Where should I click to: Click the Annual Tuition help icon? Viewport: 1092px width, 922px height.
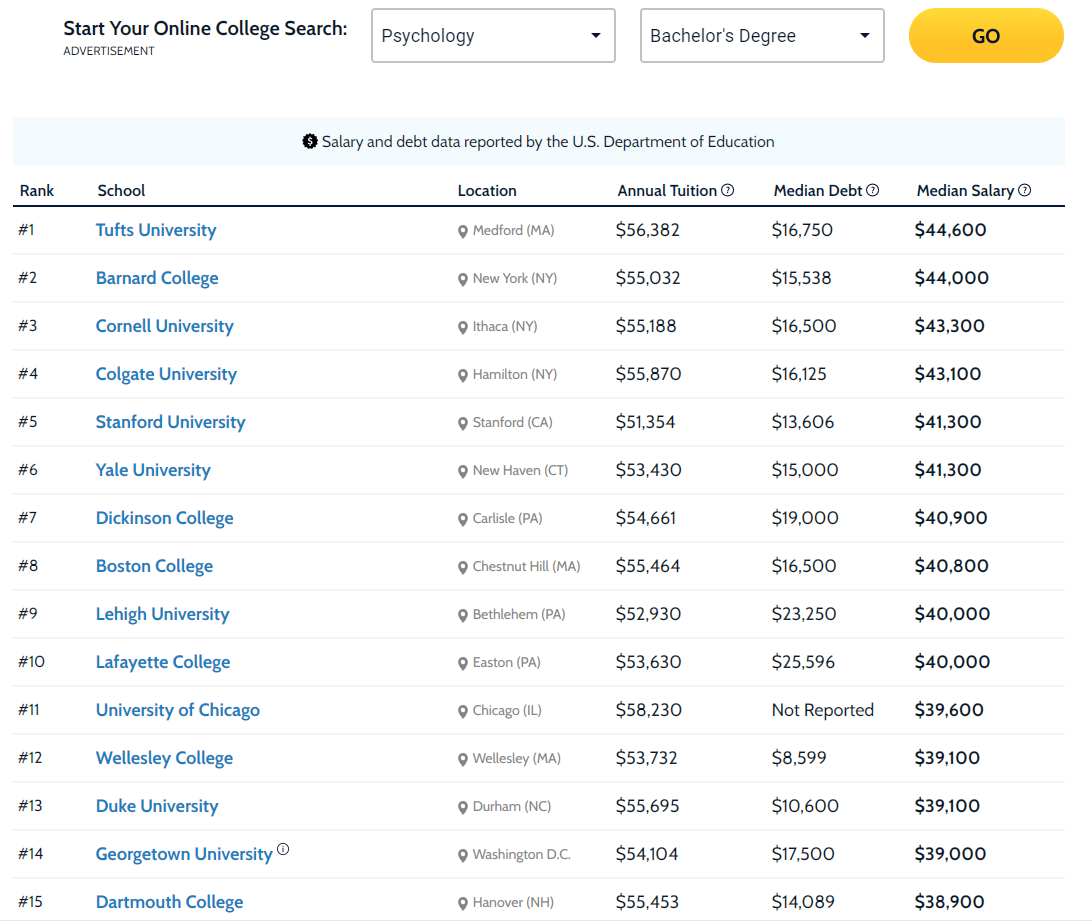click(728, 190)
